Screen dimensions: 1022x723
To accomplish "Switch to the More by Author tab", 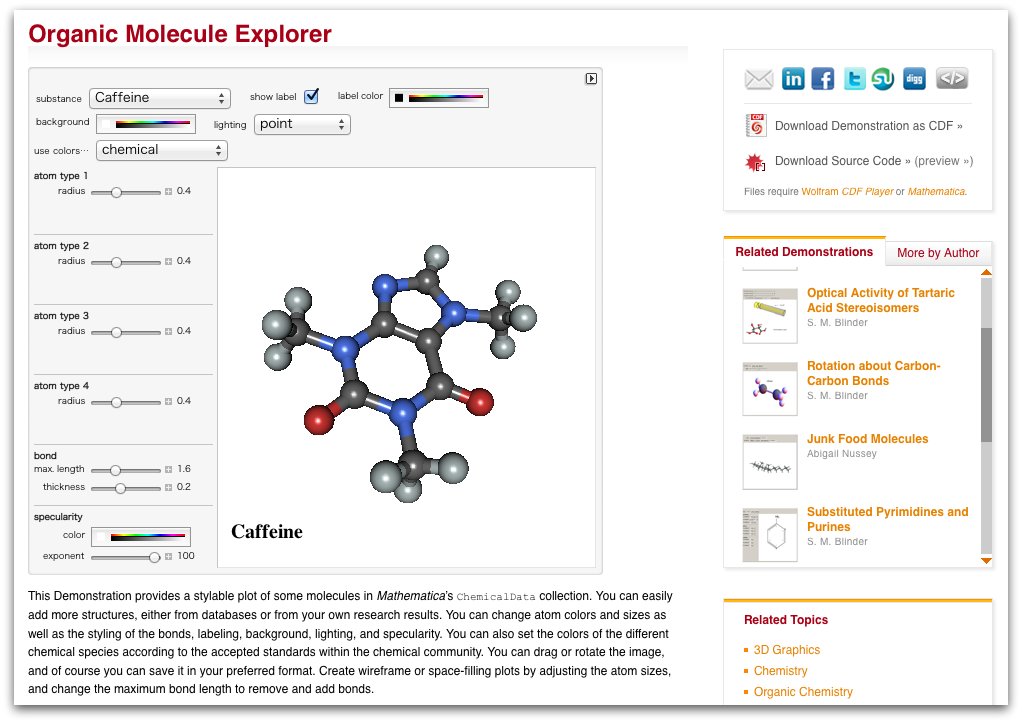I will click(938, 253).
